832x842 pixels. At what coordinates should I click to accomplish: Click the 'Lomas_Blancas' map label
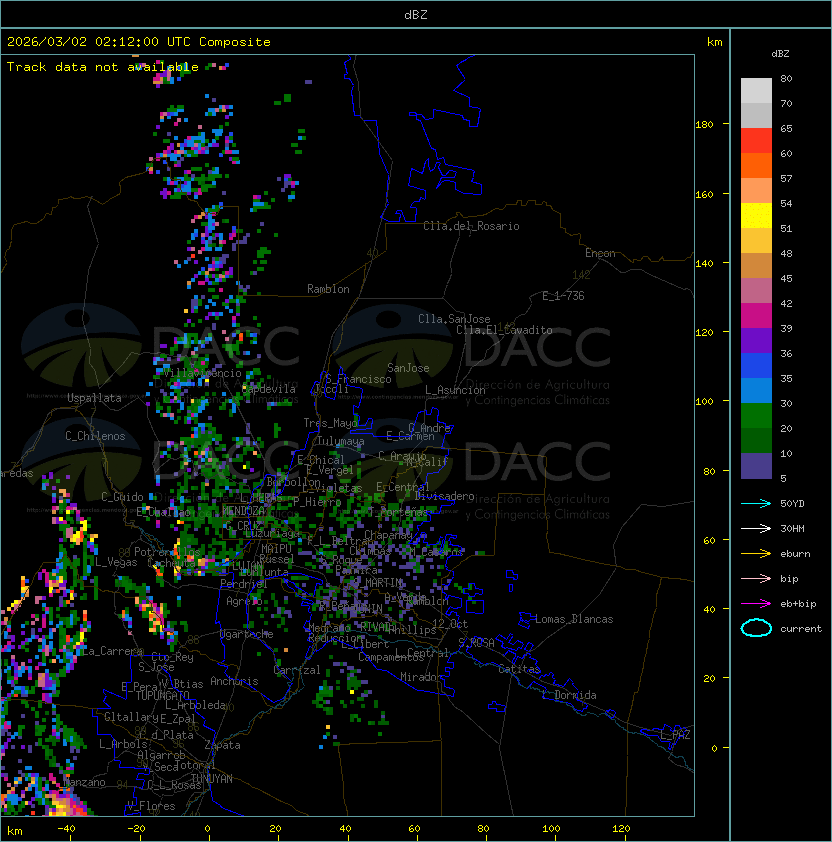click(x=574, y=620)
